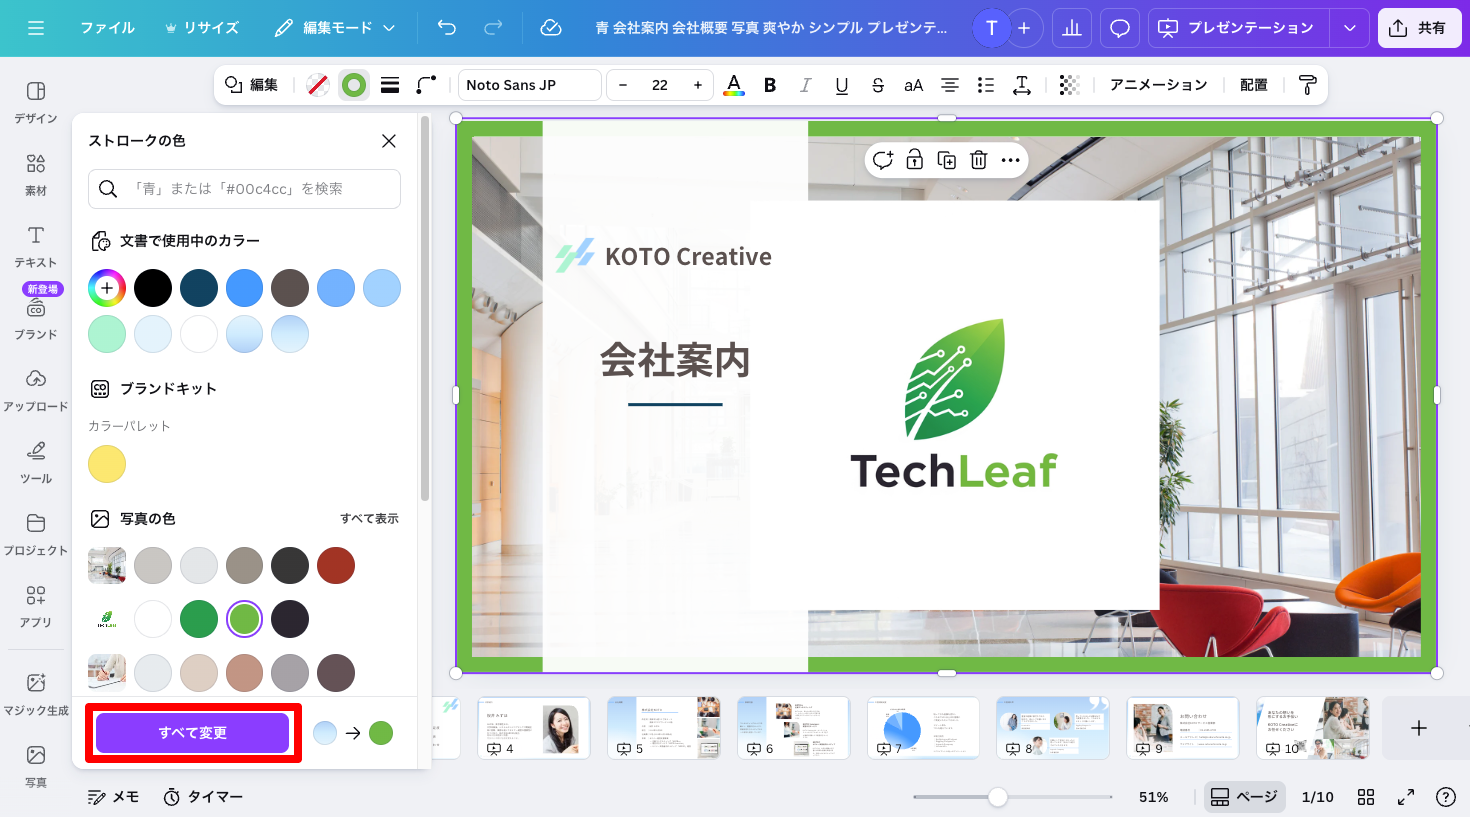
Task: Open the ファイル menu
Action: tap(107, 28)
